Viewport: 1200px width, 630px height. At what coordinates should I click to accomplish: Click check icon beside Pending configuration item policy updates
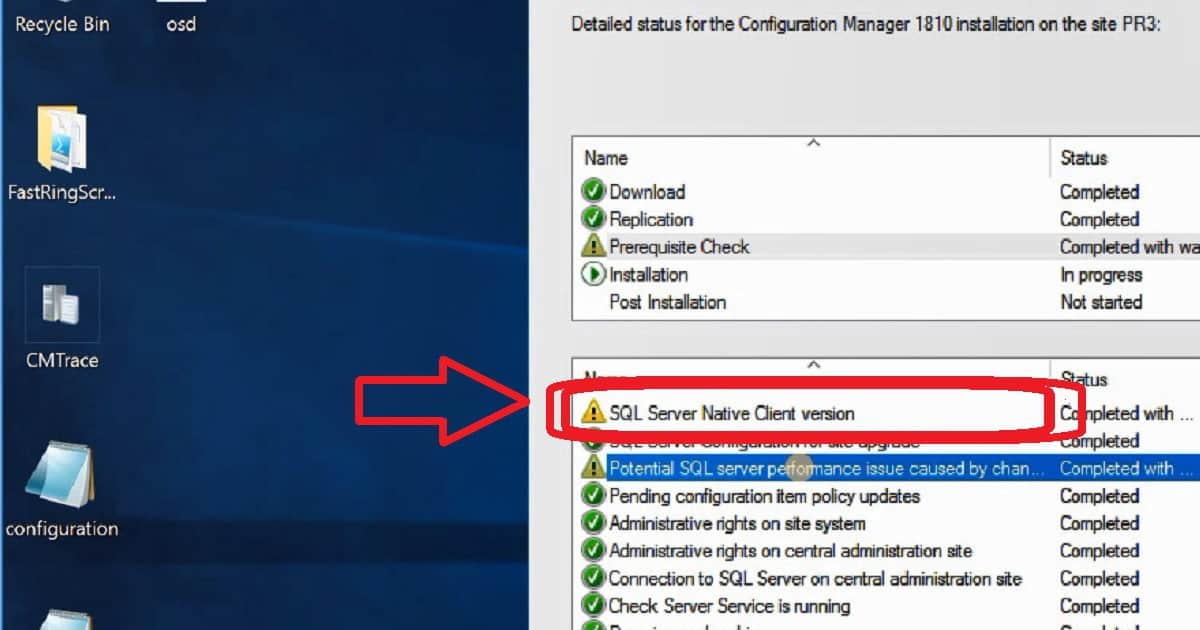pos(594,495)
